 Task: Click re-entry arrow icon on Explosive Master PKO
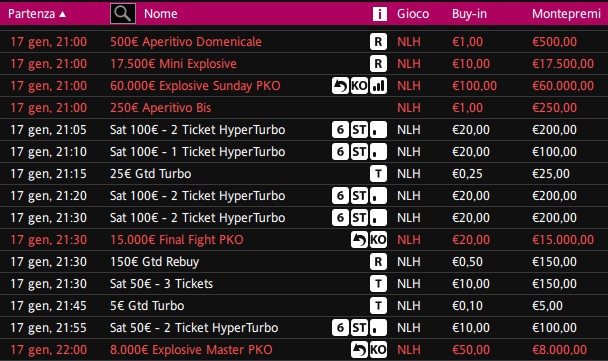click(x=359, y=350)
